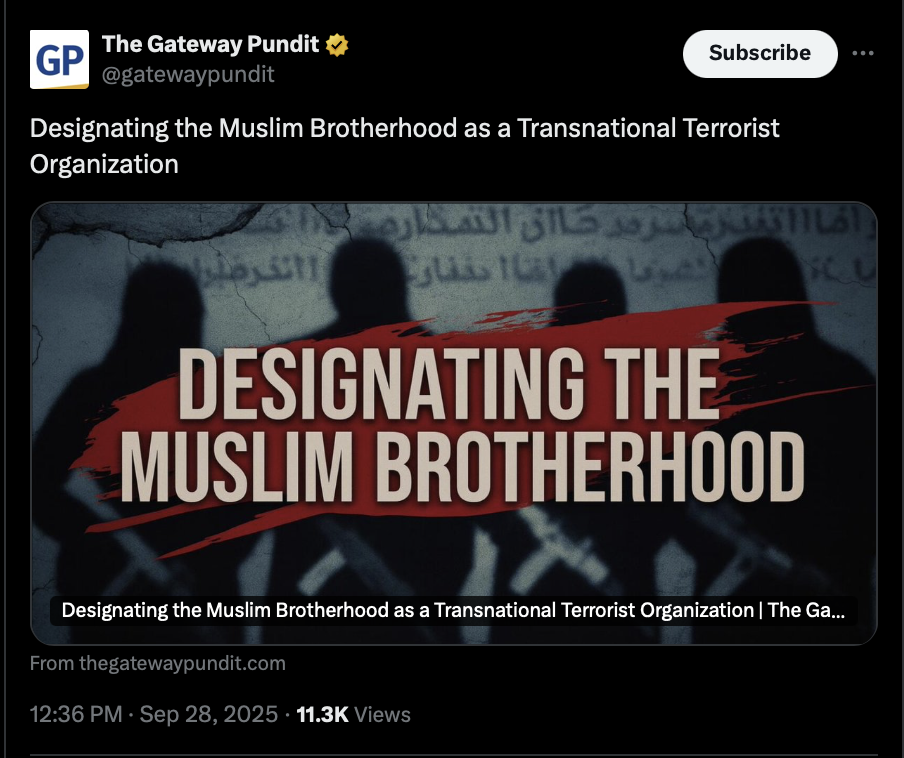The width and height of the screenshot is (904, 758).
Task: Click the word Organization in the post text
Action: (x=104, y=164)
